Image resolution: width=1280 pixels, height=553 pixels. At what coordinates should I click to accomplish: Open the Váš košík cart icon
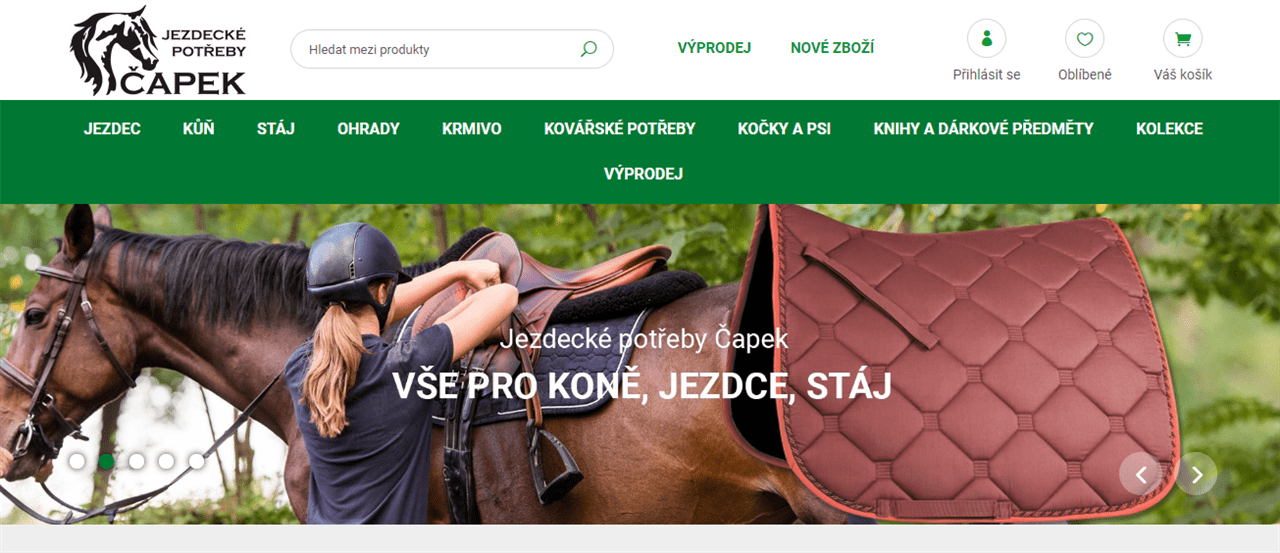pos(1182,39)
